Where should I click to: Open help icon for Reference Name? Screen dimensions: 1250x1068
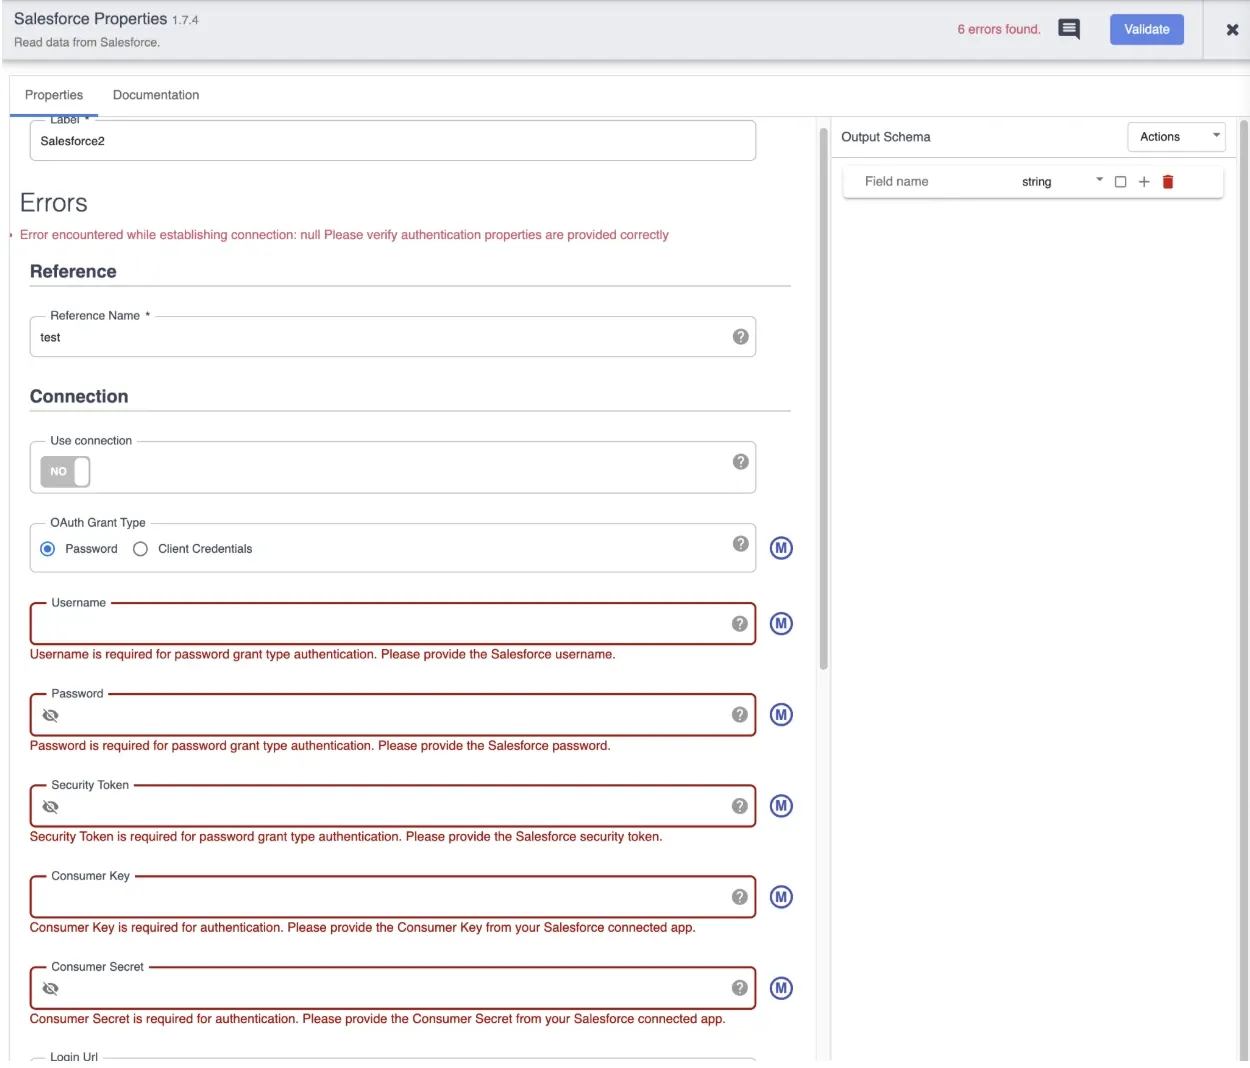coord(740,337)
